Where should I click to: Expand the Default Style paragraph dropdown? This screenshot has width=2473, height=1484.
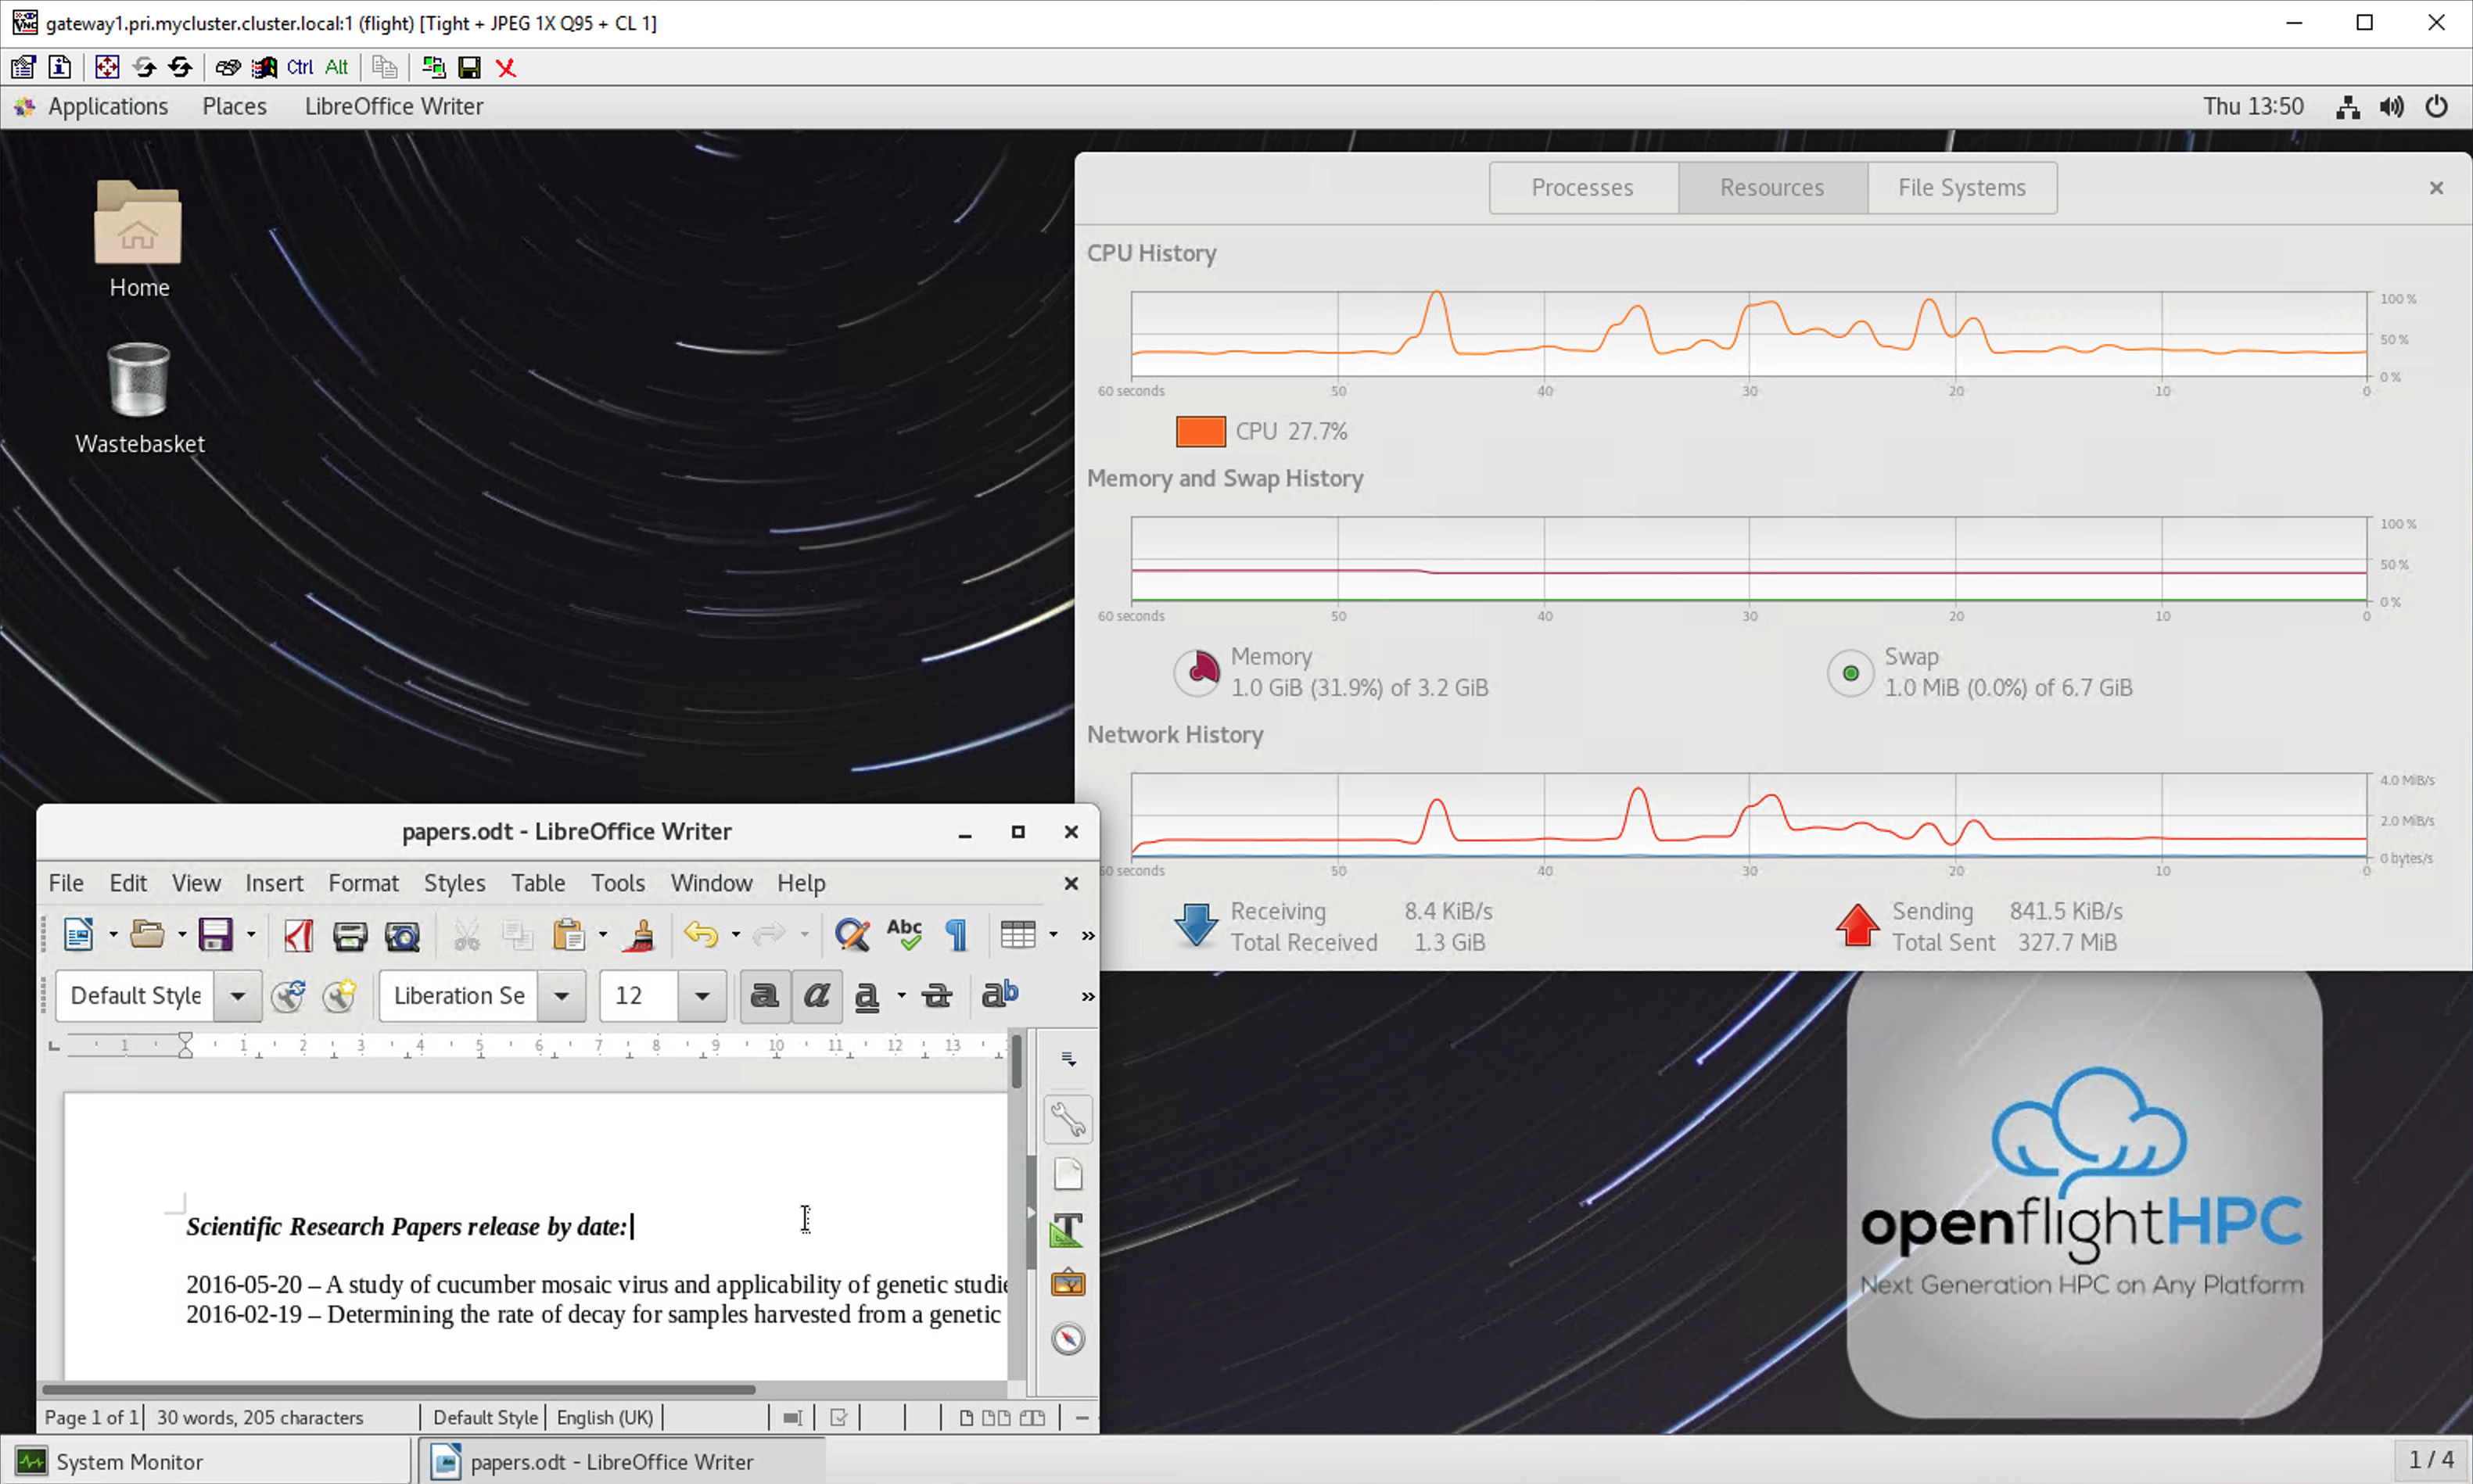coord(238,996)
